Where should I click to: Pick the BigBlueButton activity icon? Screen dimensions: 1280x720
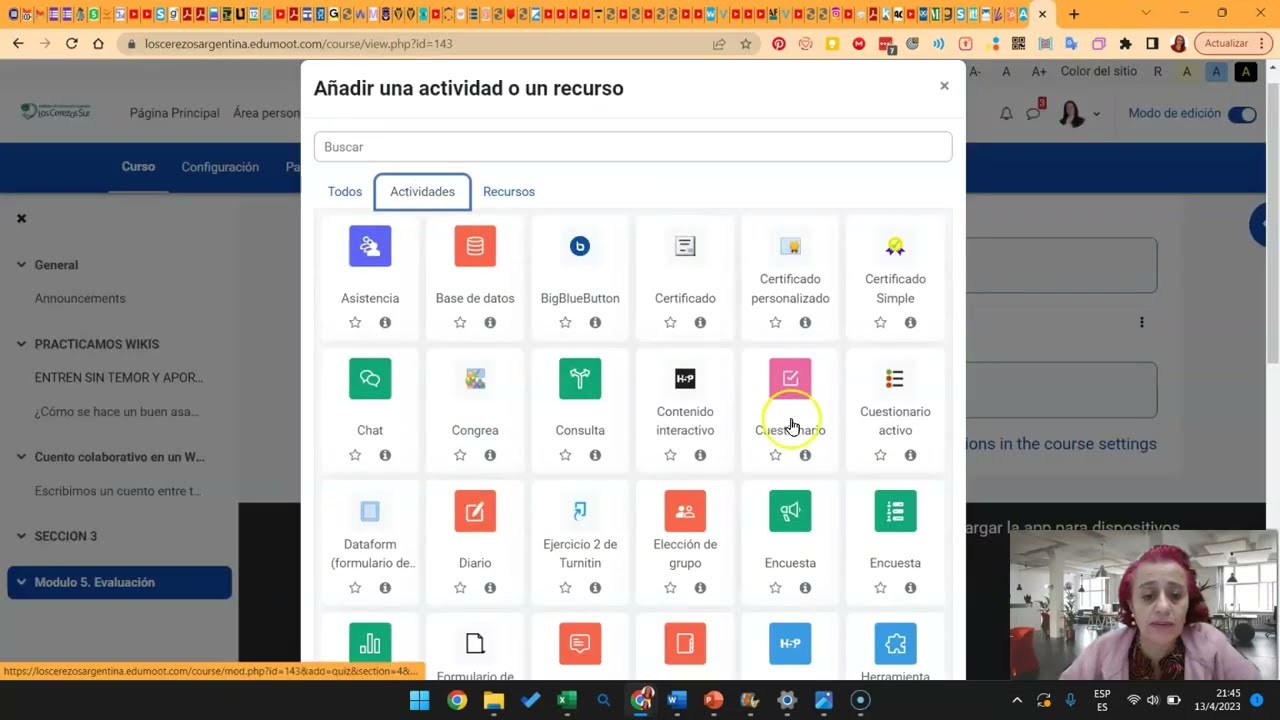pyautogui.click(x=580, y=246)
